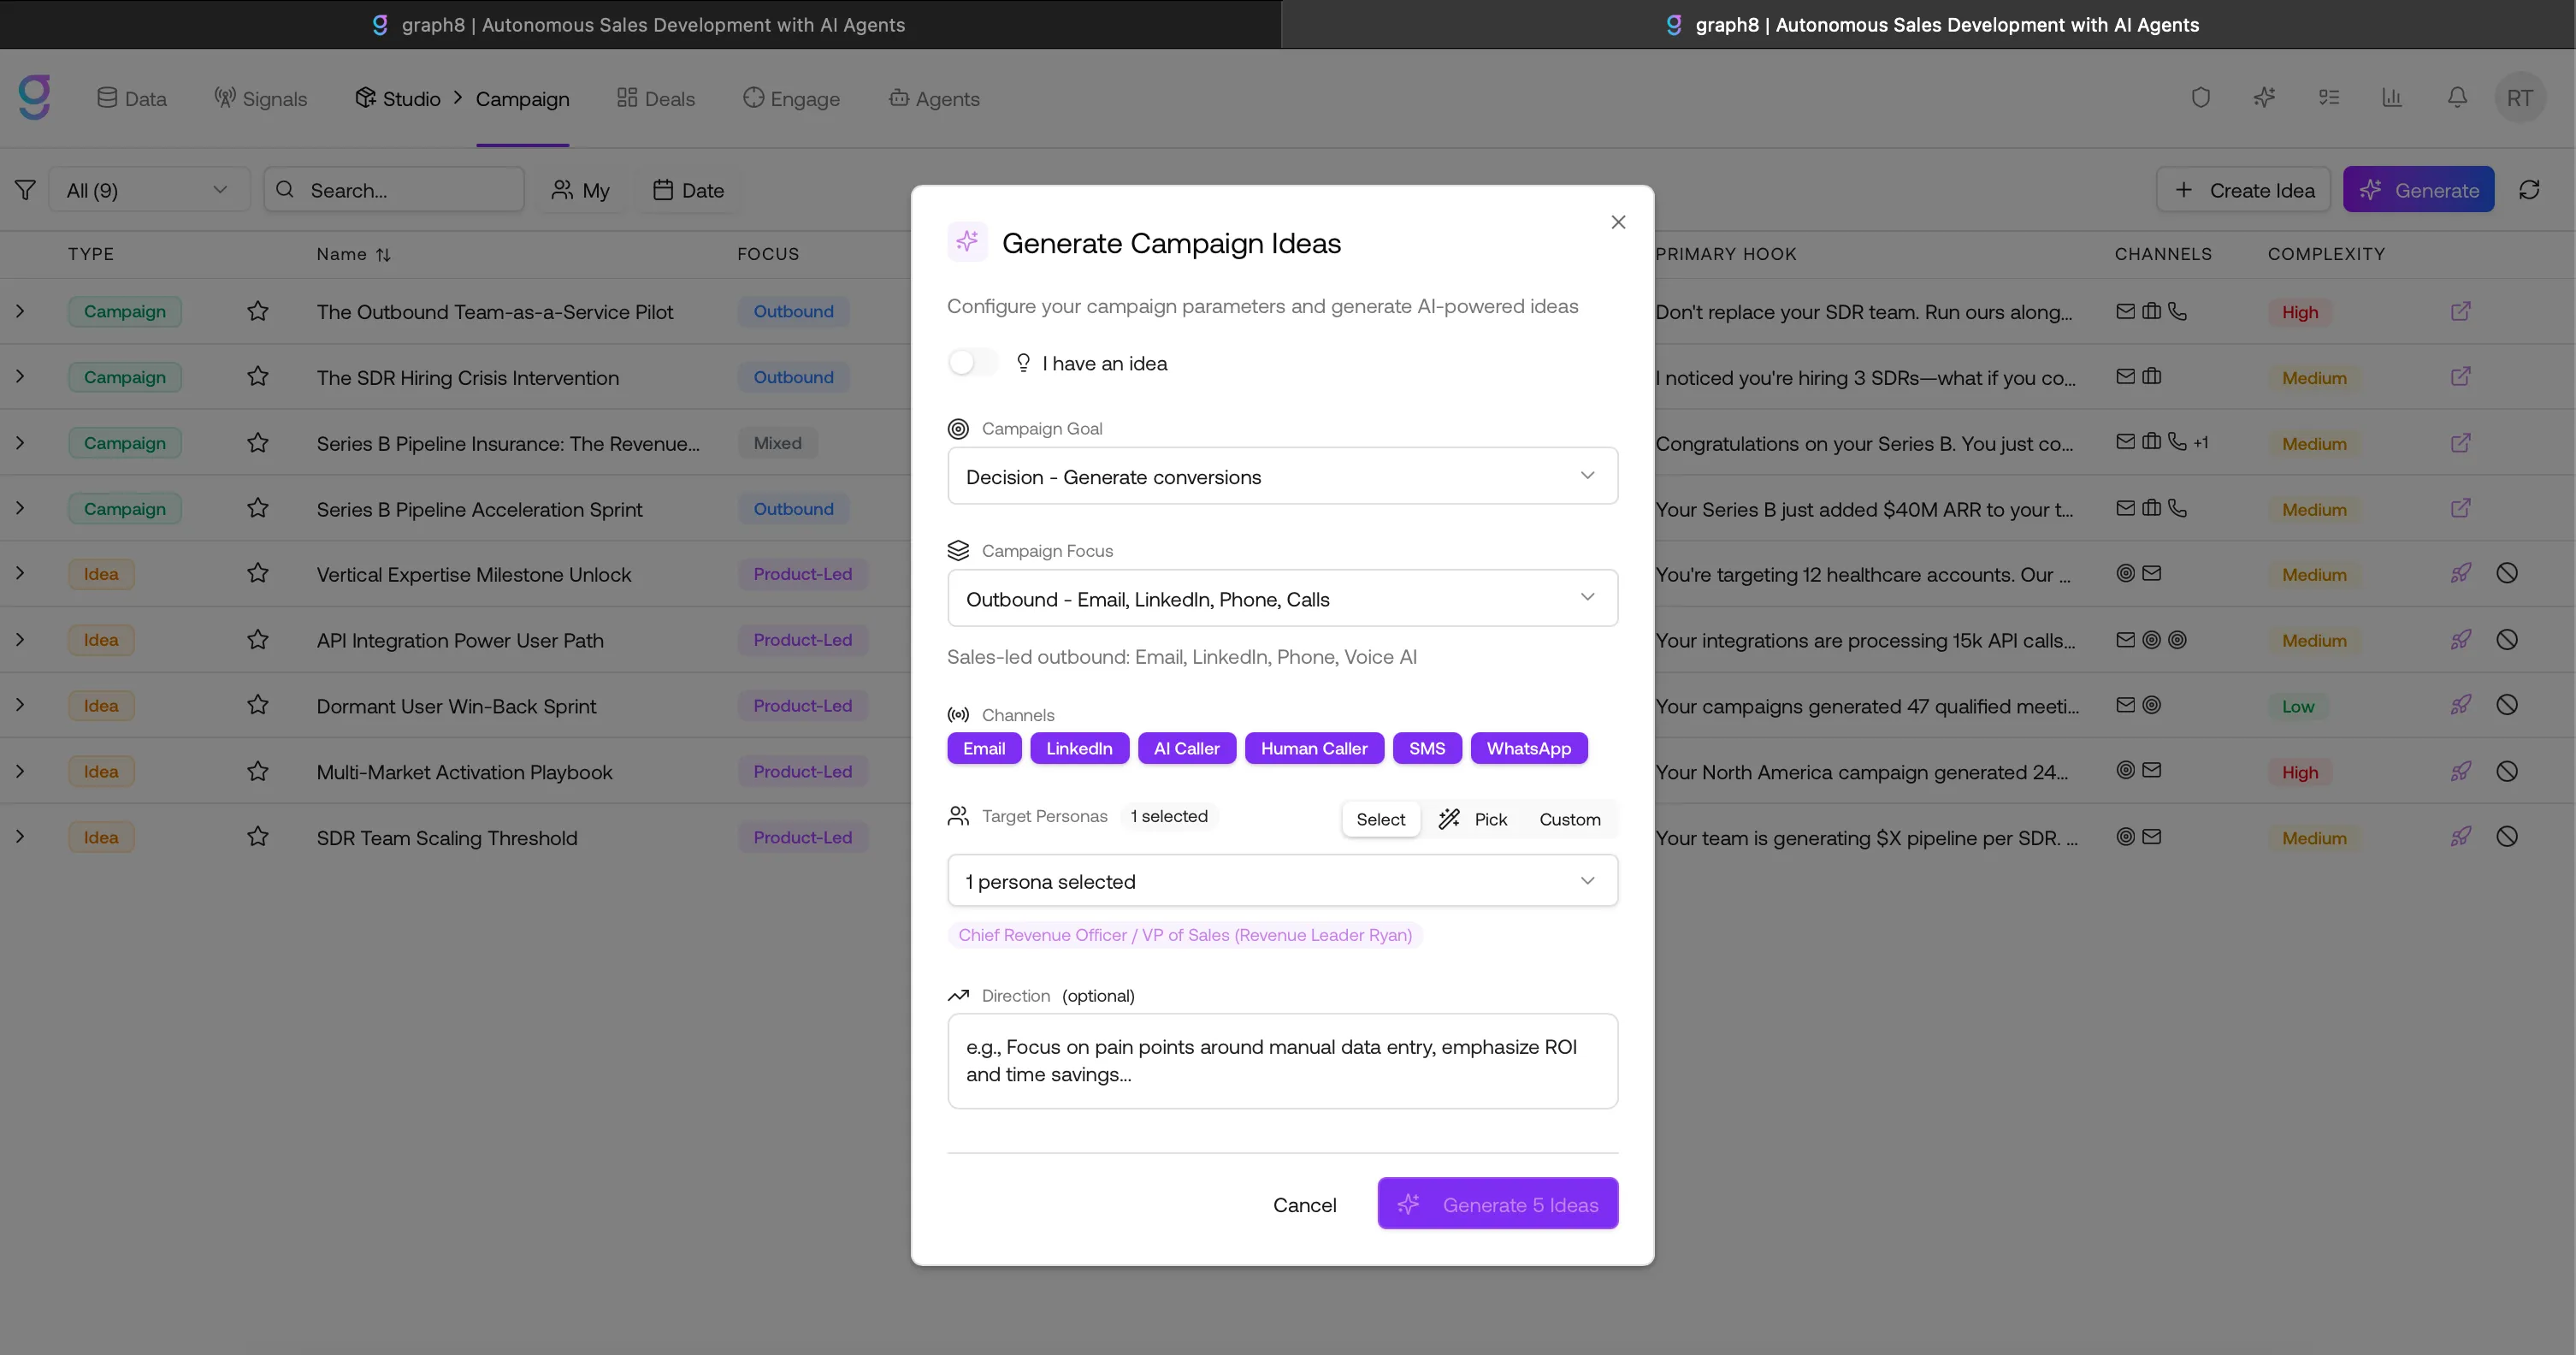Click the task checklist icon near the avatar

pyautogui.click(x=2329, y=97)
